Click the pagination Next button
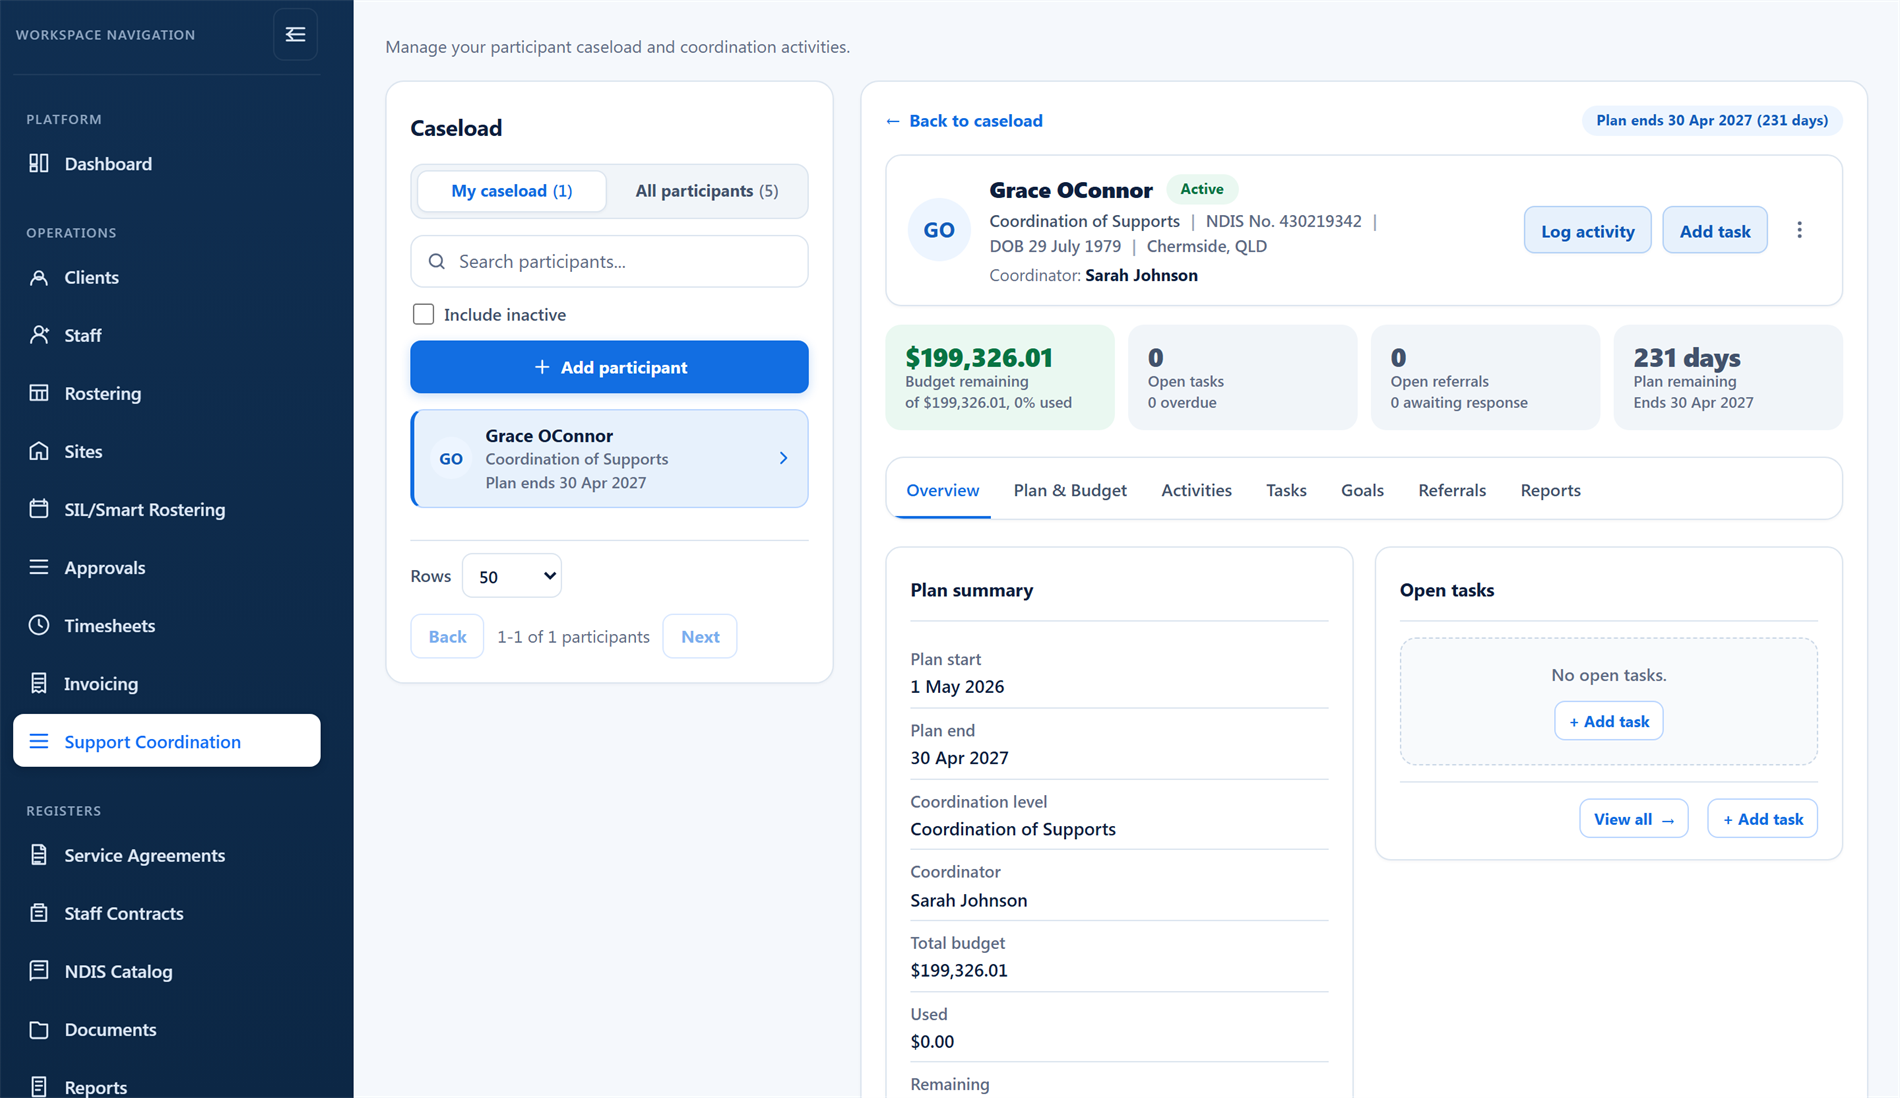This screenshot has height=1098, width=1900. 699,636
